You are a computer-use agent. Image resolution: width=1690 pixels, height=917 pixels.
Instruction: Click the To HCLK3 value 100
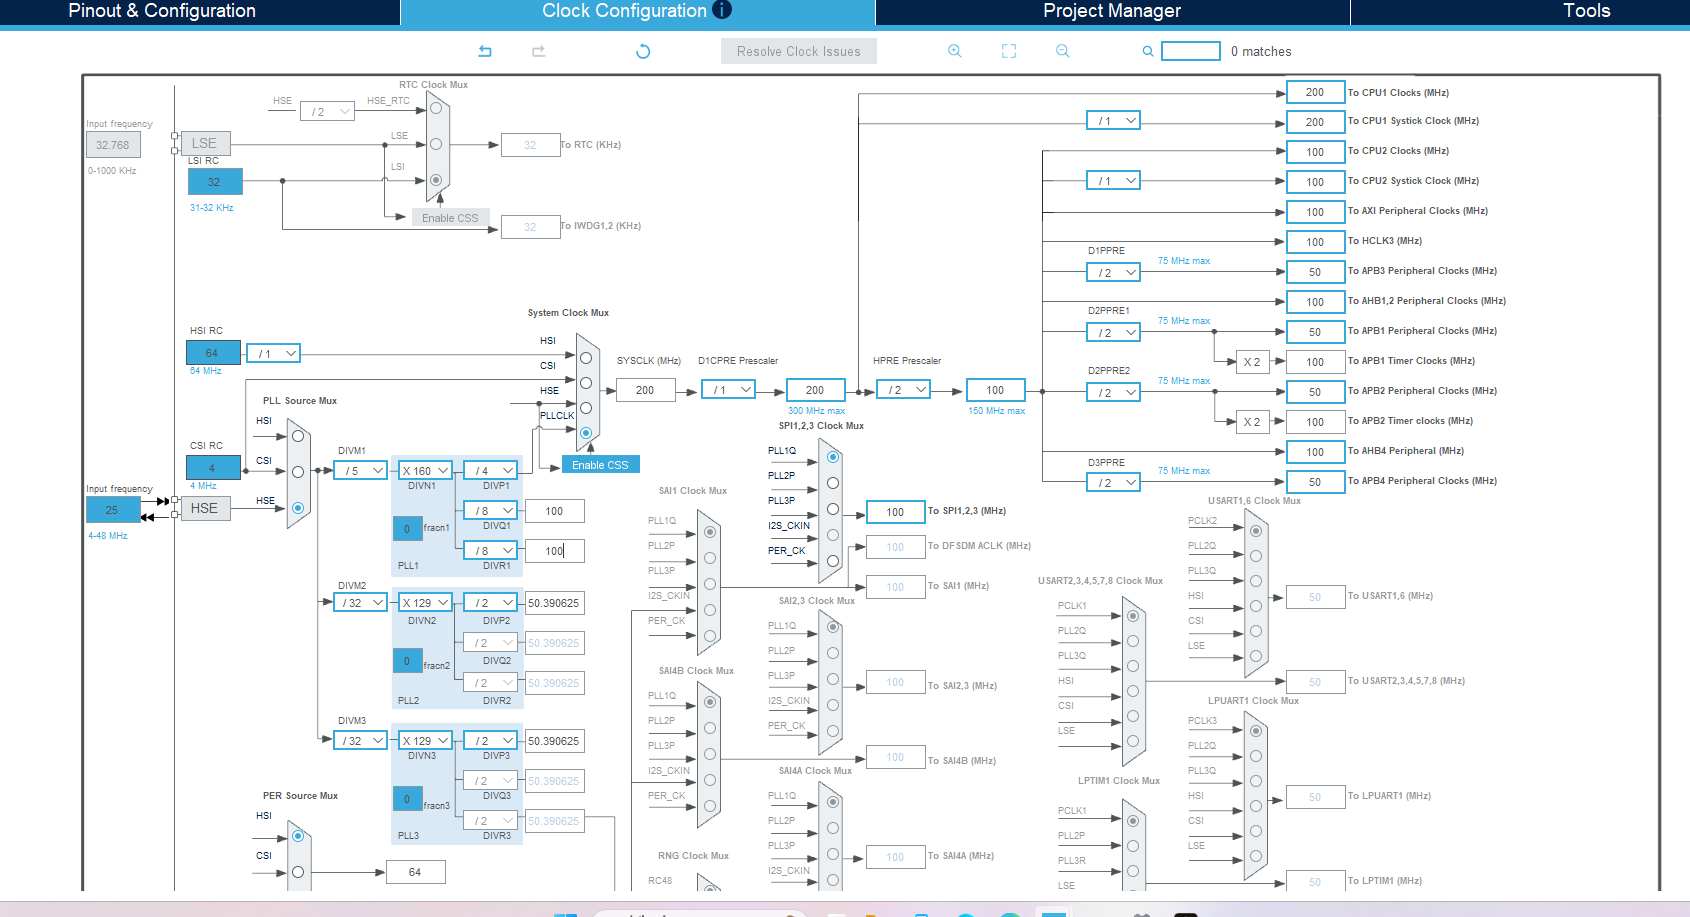1315,242
